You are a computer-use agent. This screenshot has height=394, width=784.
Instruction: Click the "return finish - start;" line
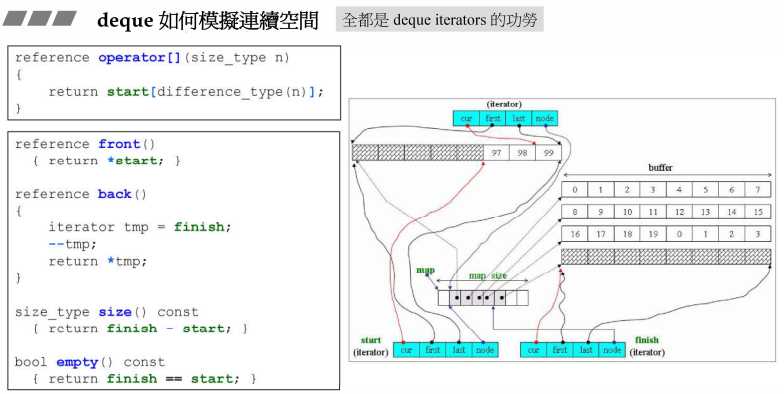coord(140,328)
